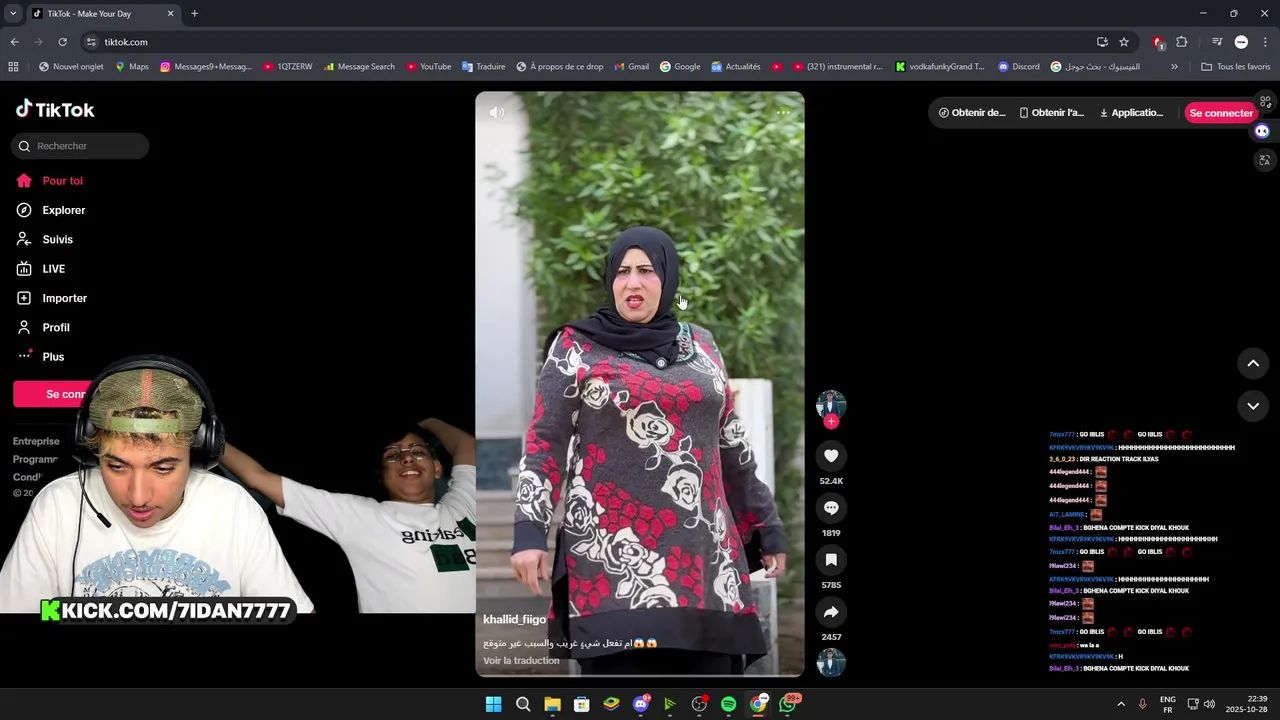Open Chrome from taskbar
The width and height of the screenshot is (1280, 720).
[x=758, y=704]
